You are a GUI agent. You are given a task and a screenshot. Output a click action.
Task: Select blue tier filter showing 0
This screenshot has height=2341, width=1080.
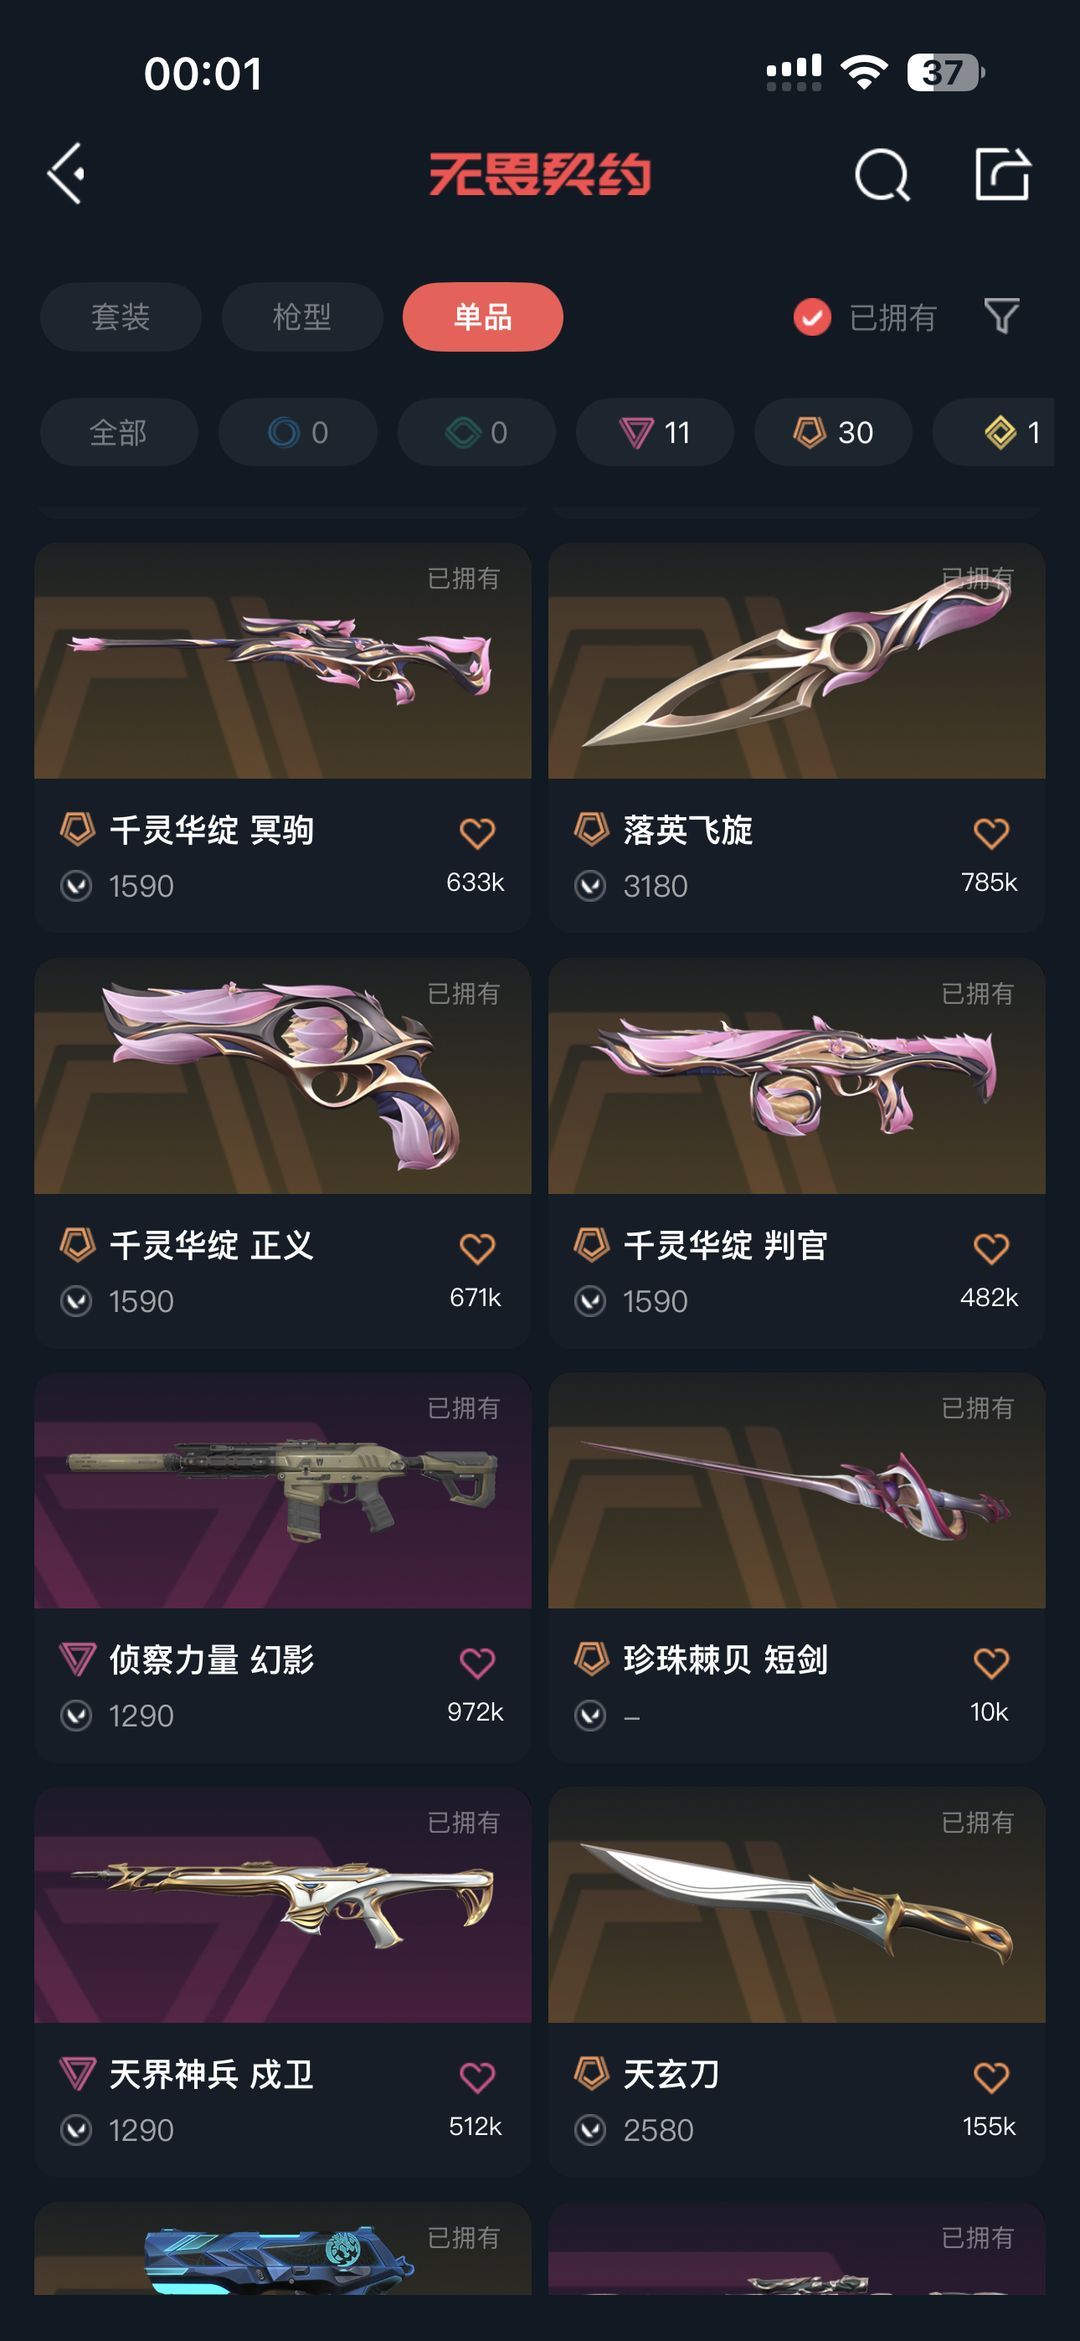(x=298, y=432)
